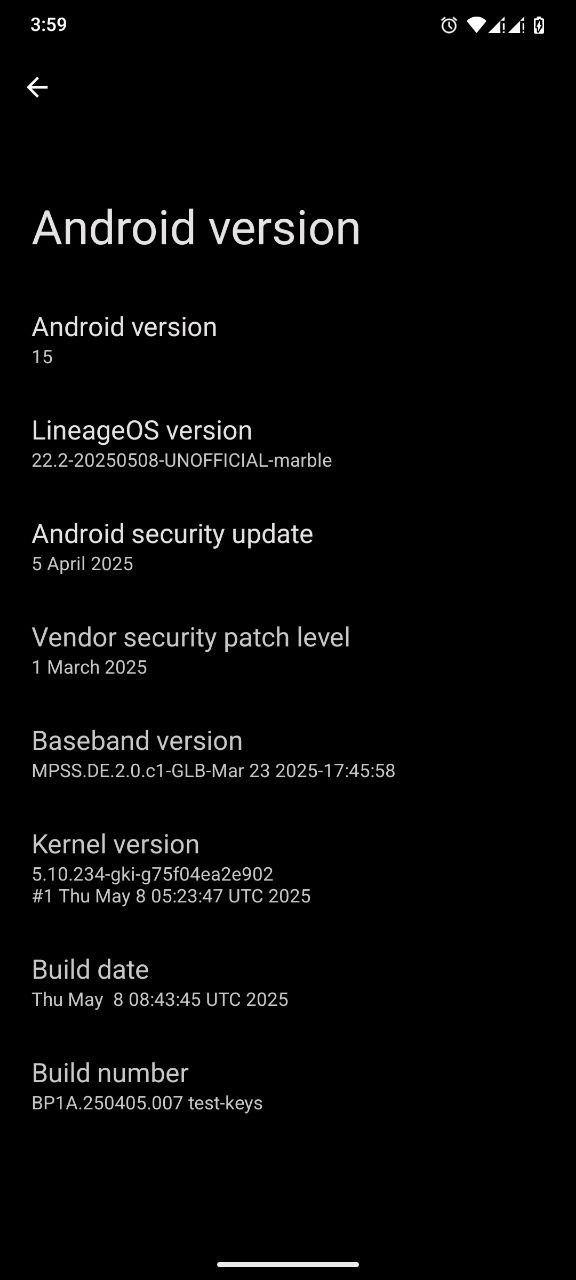
Task: Open the Android version 15 entry
Action: 288,341
